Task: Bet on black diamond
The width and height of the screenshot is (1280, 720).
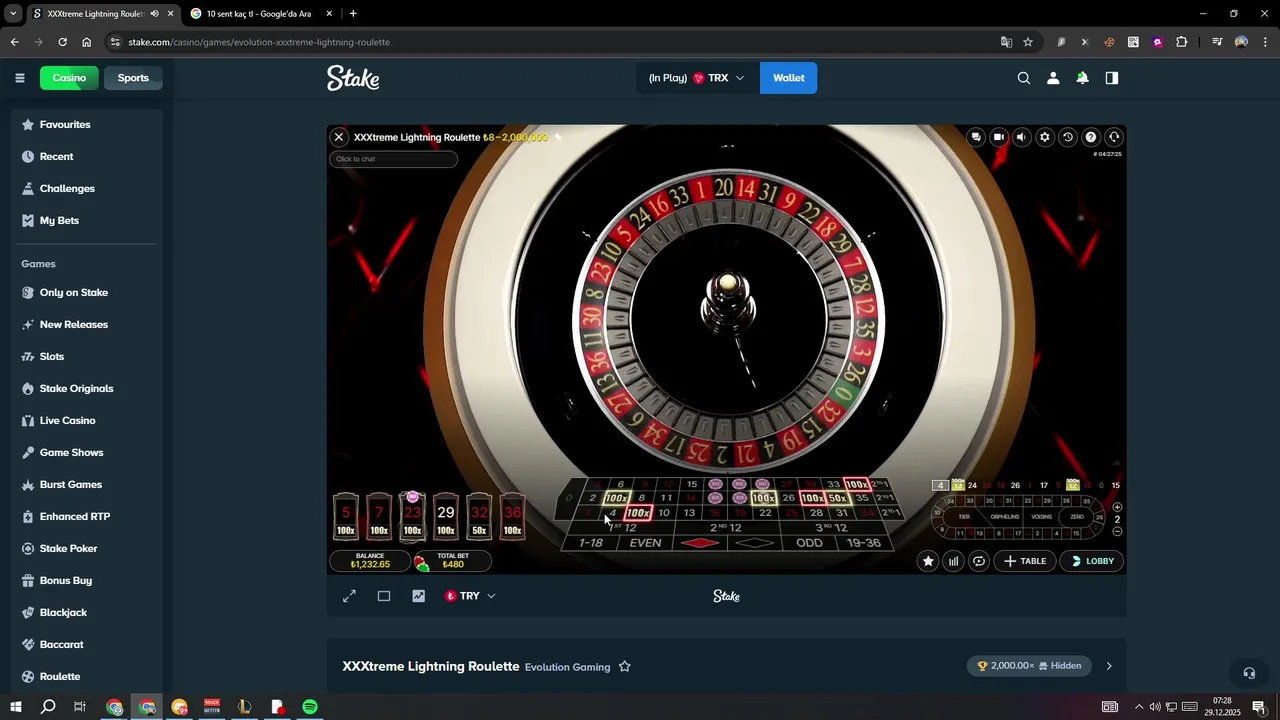Action: (755, 543)
